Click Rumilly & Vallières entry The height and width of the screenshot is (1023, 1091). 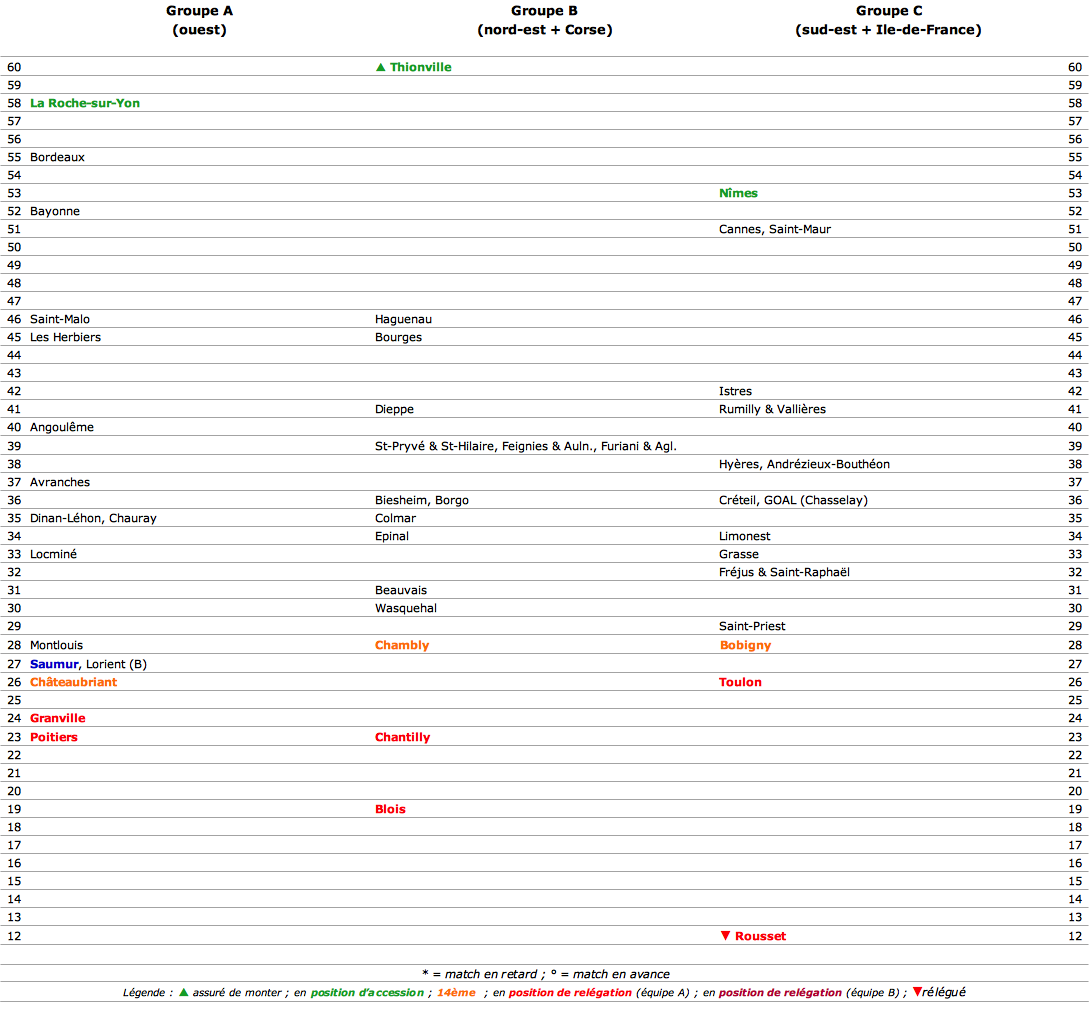pyautogui.click(x=772, y=410)
